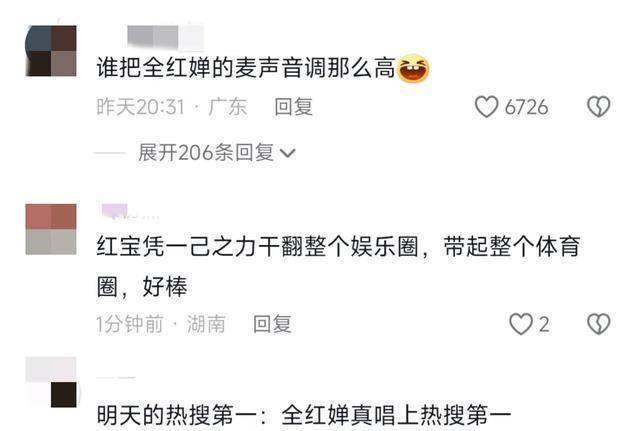Open the first commenter's blurred username

[165, 36]
